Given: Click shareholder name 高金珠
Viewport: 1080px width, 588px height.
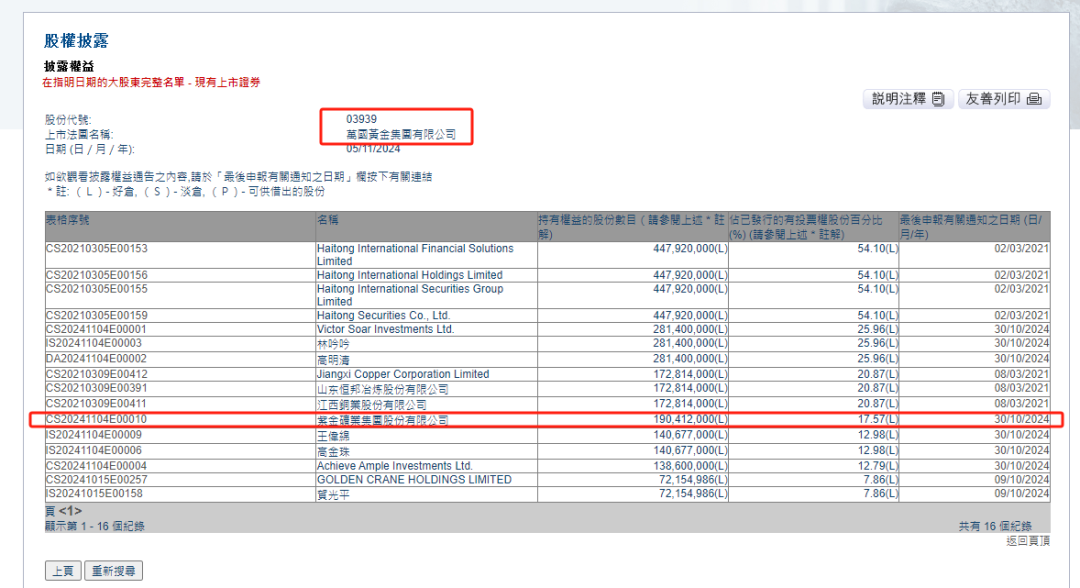Looking at the screenshot, I should [333, 451].
